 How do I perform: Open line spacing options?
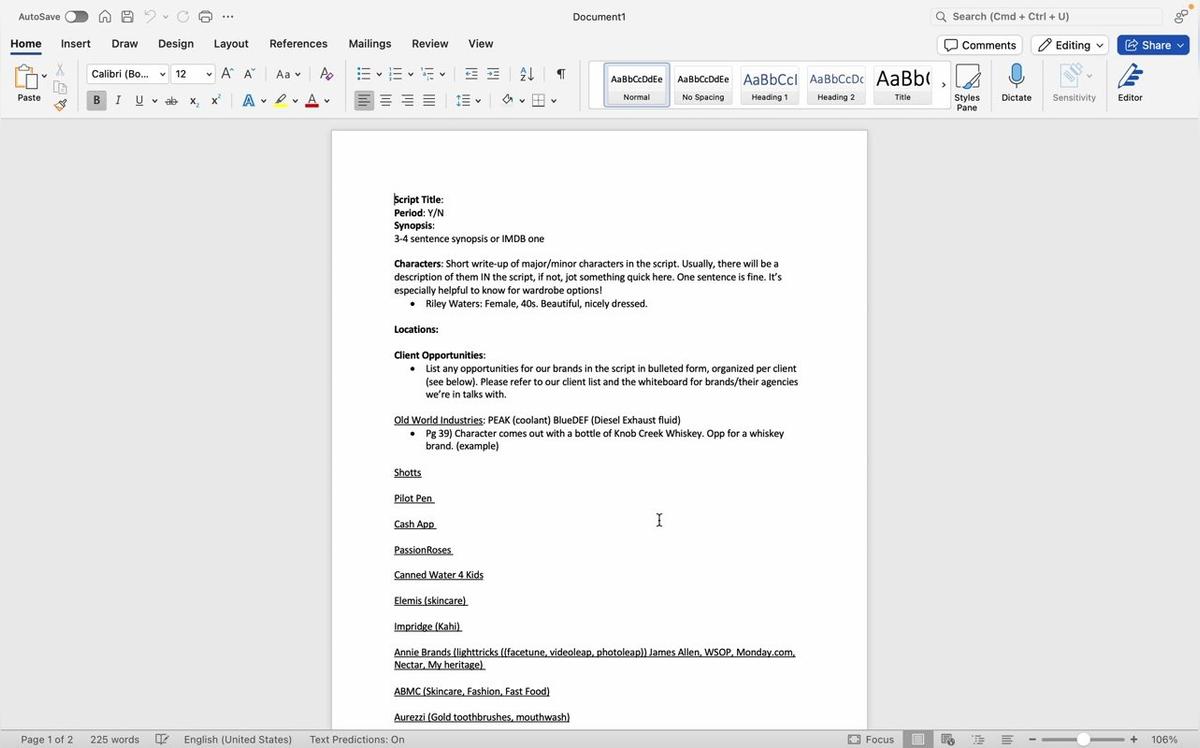468,100
